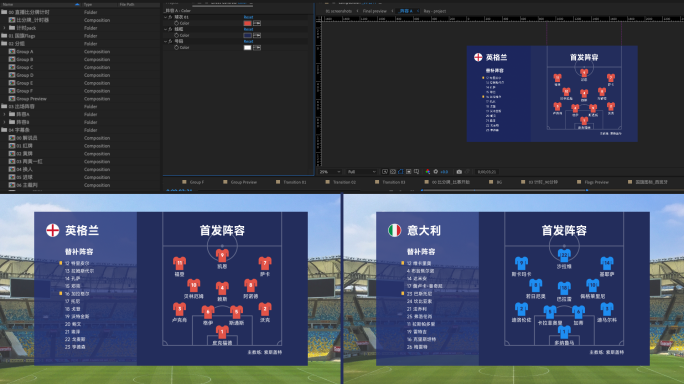Click the show channel RGB color icon

[x=428, y=172]
